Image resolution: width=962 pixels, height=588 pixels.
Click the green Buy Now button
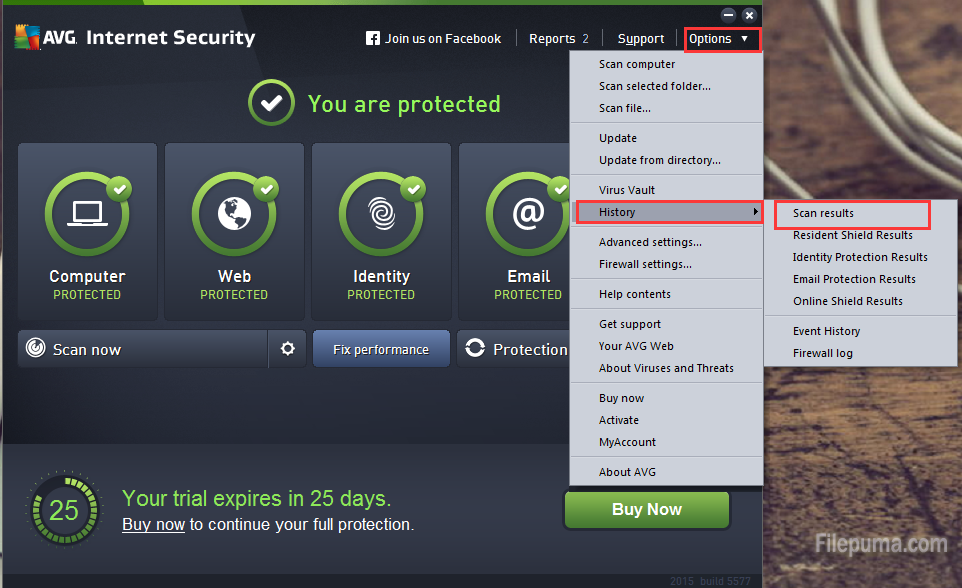[x=646, y=509]
